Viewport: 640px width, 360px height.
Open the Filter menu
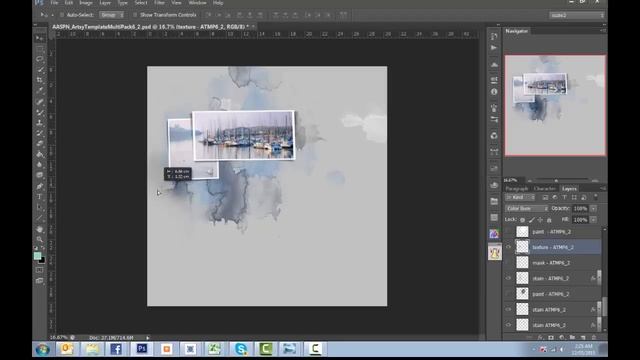click(x=160, y=3)
